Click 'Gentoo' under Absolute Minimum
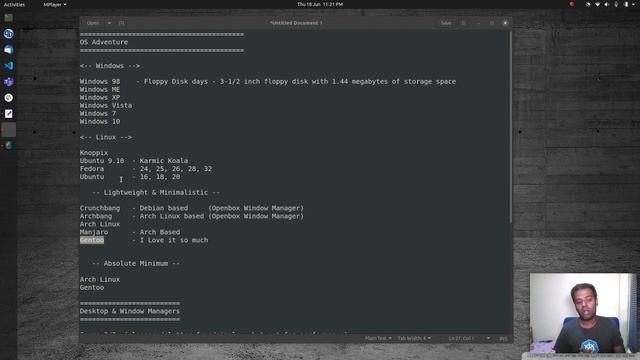This screenshot has height=360, width=640. coord(92,287)
